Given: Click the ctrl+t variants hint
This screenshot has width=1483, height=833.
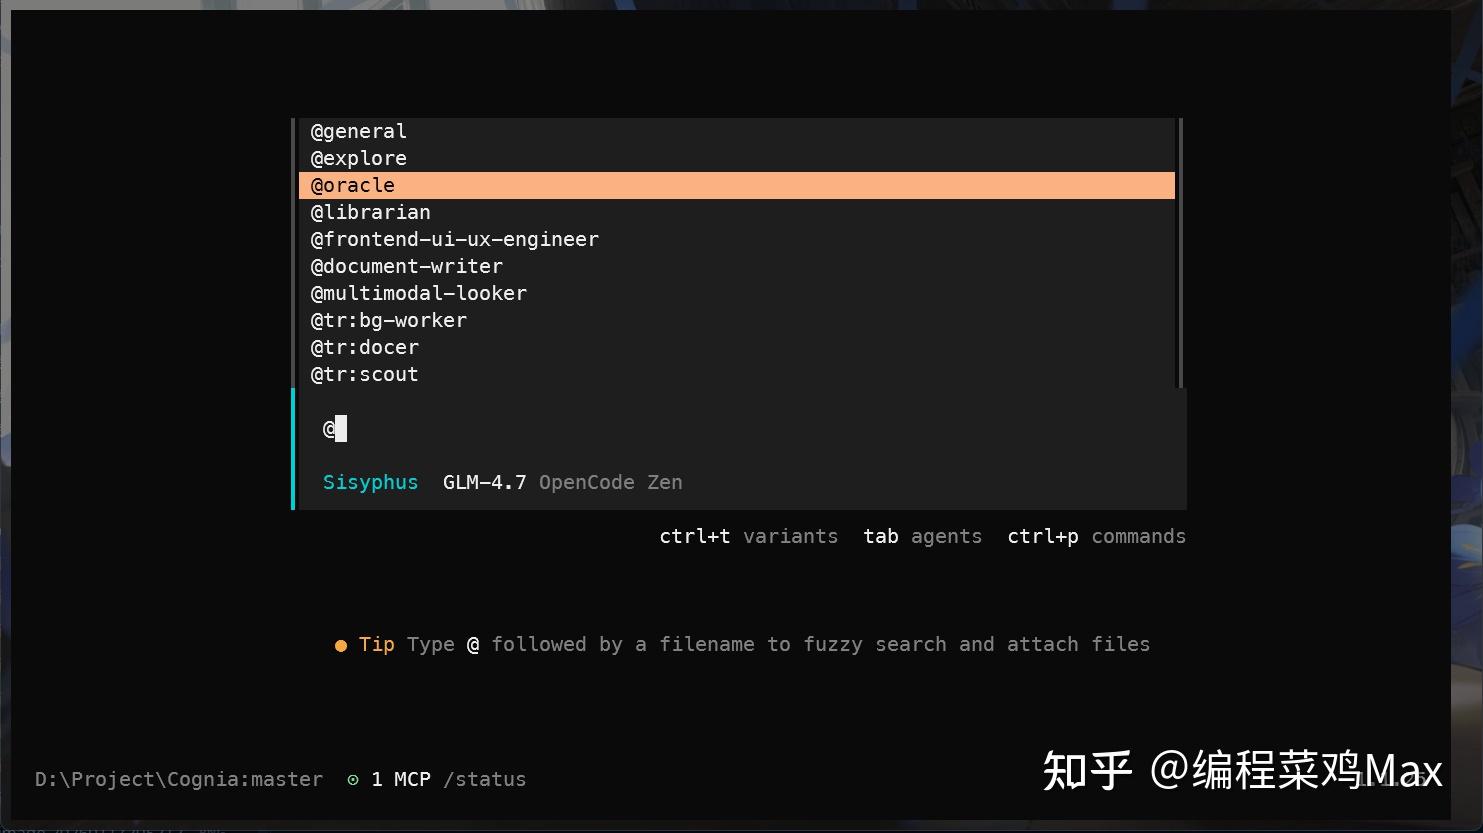Looking at the screenshot, I should point(748,536).
